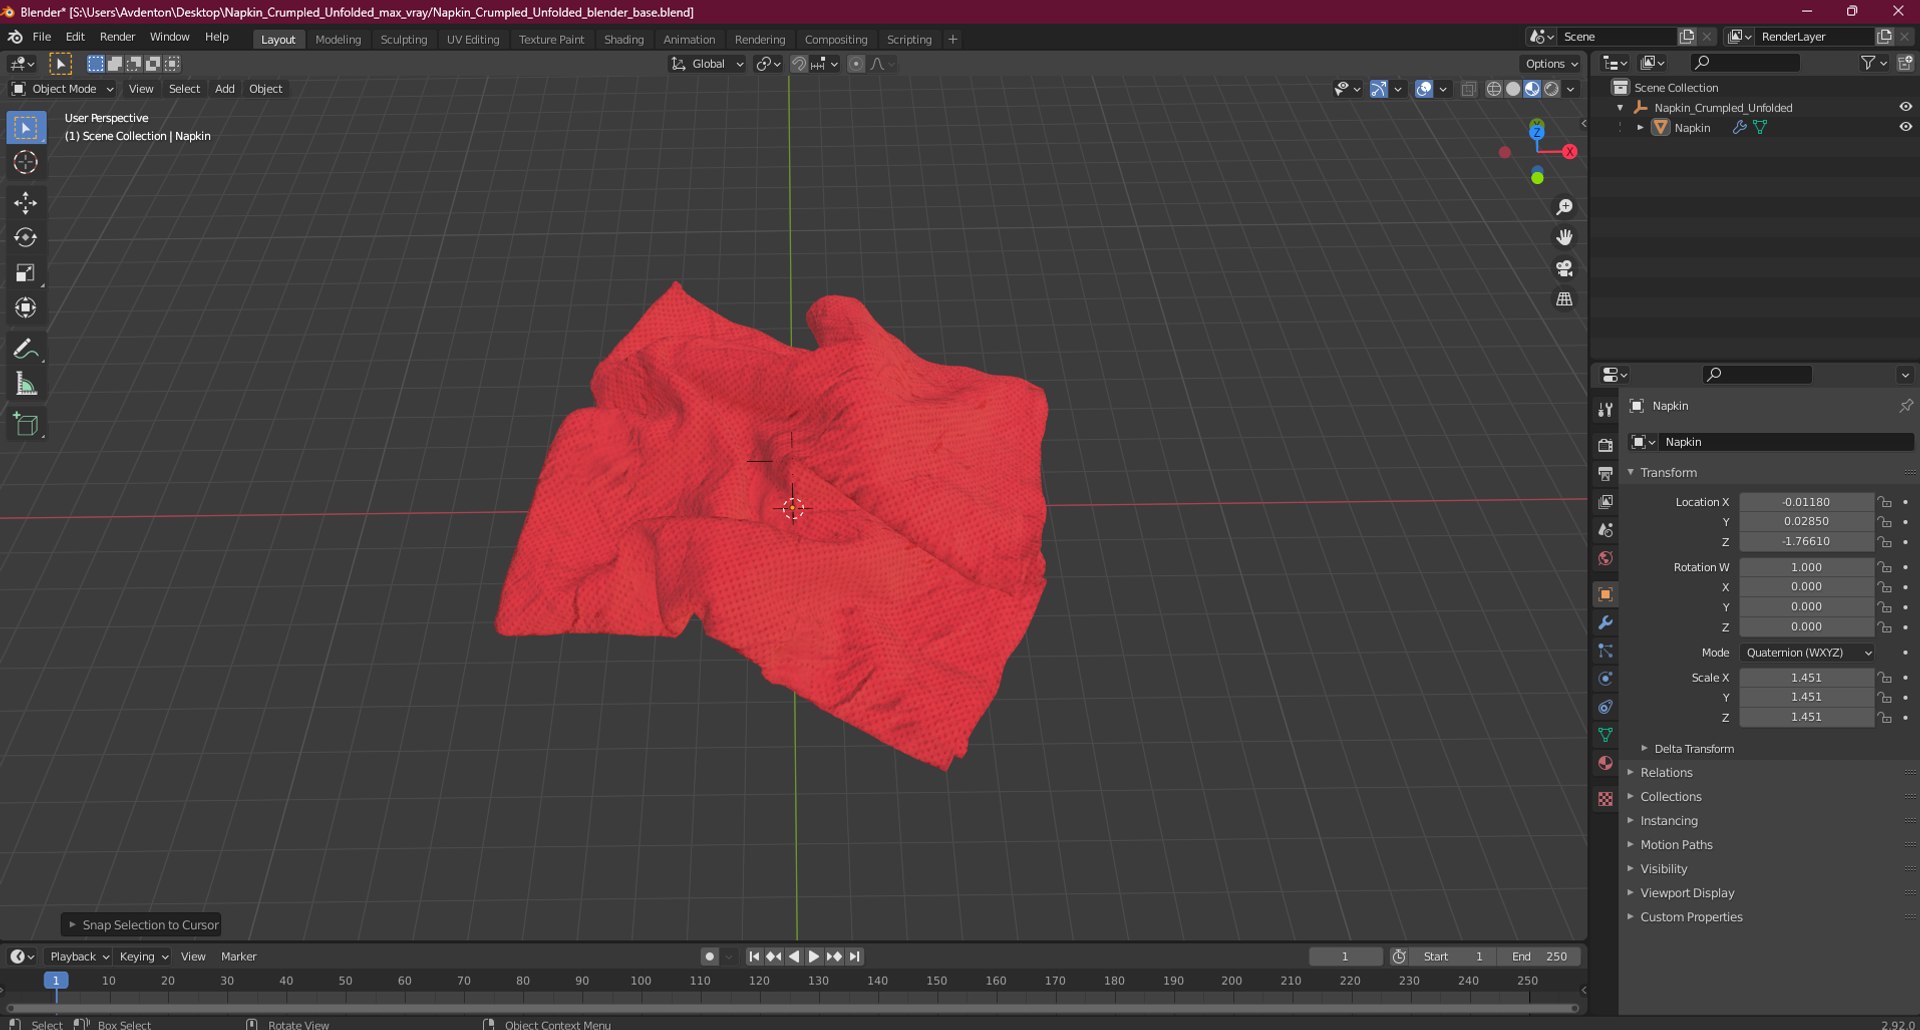This screenshot has width=1920, height=1030.
Task: Open the Physics properties tab
Action: 1605,679
